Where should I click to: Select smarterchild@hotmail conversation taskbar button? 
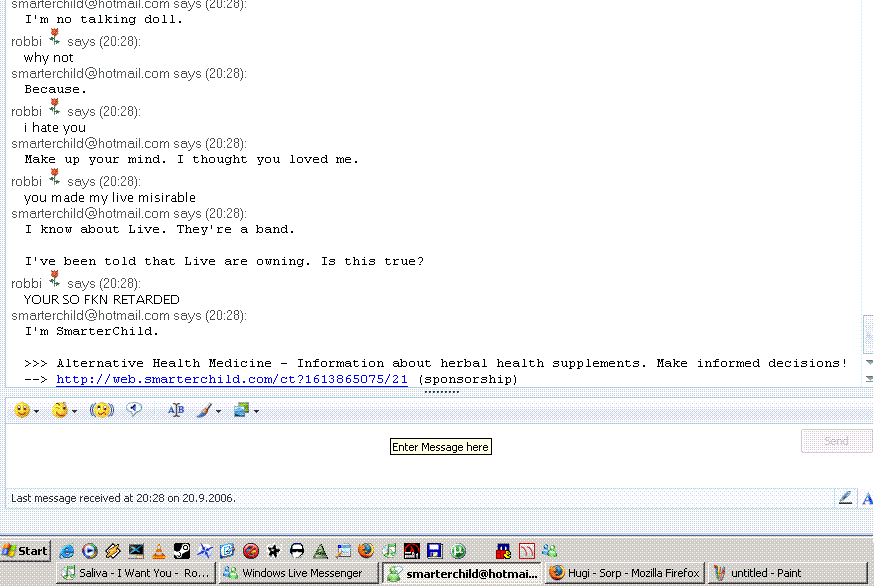point(461,574)
